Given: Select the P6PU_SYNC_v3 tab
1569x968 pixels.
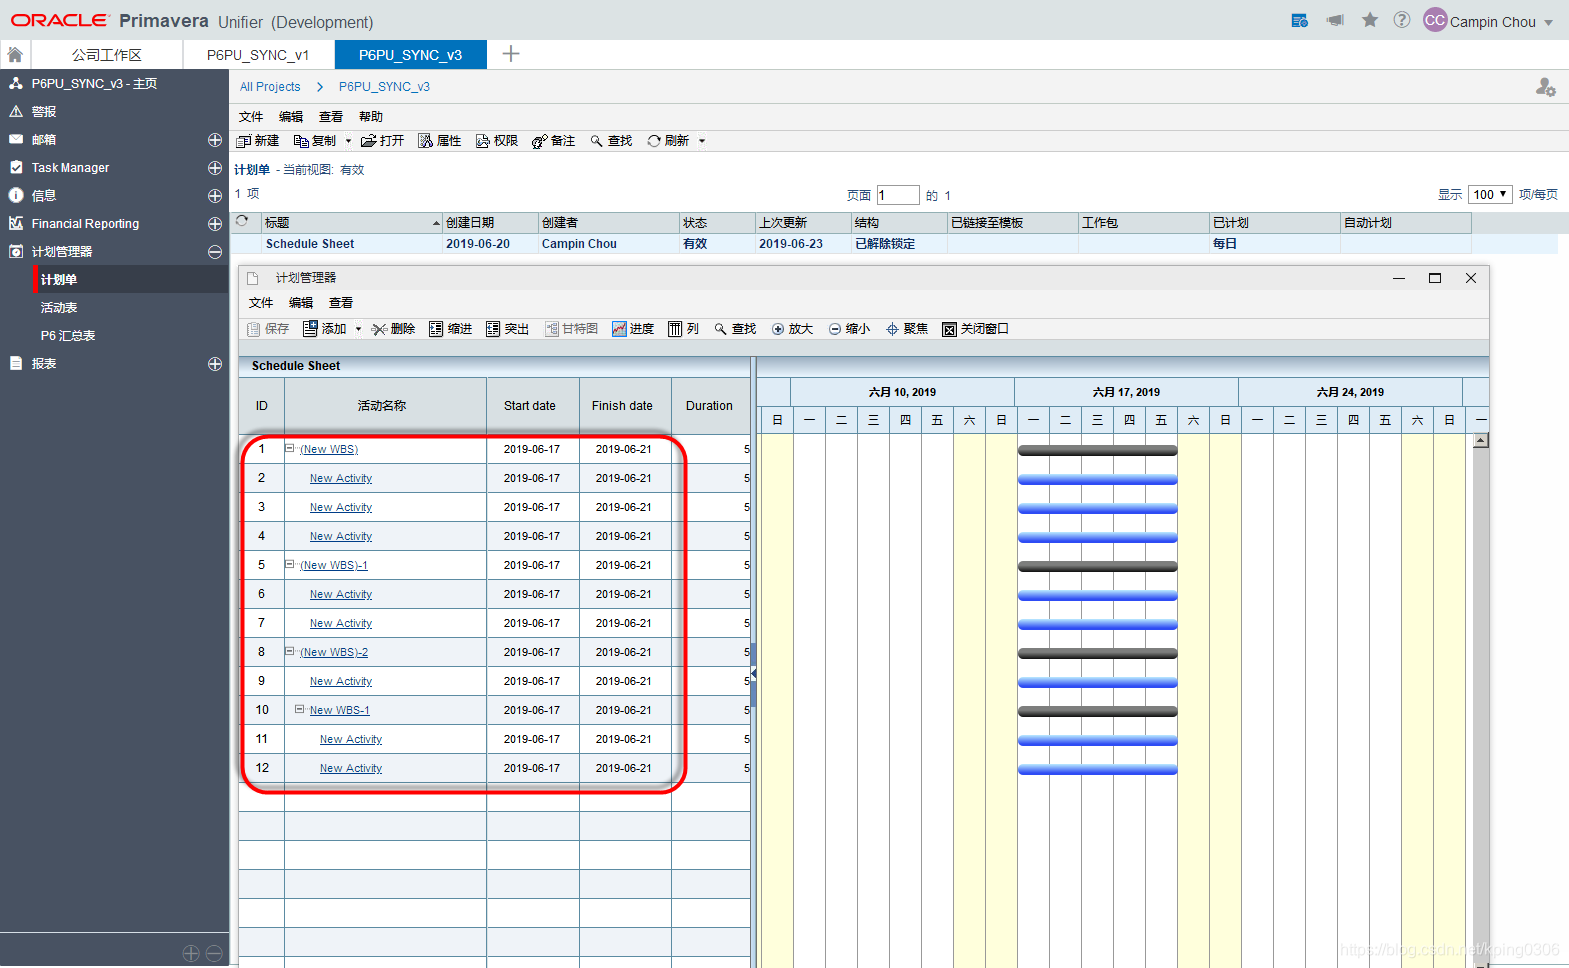Looking at the screenshot, I should coord(410,55).
